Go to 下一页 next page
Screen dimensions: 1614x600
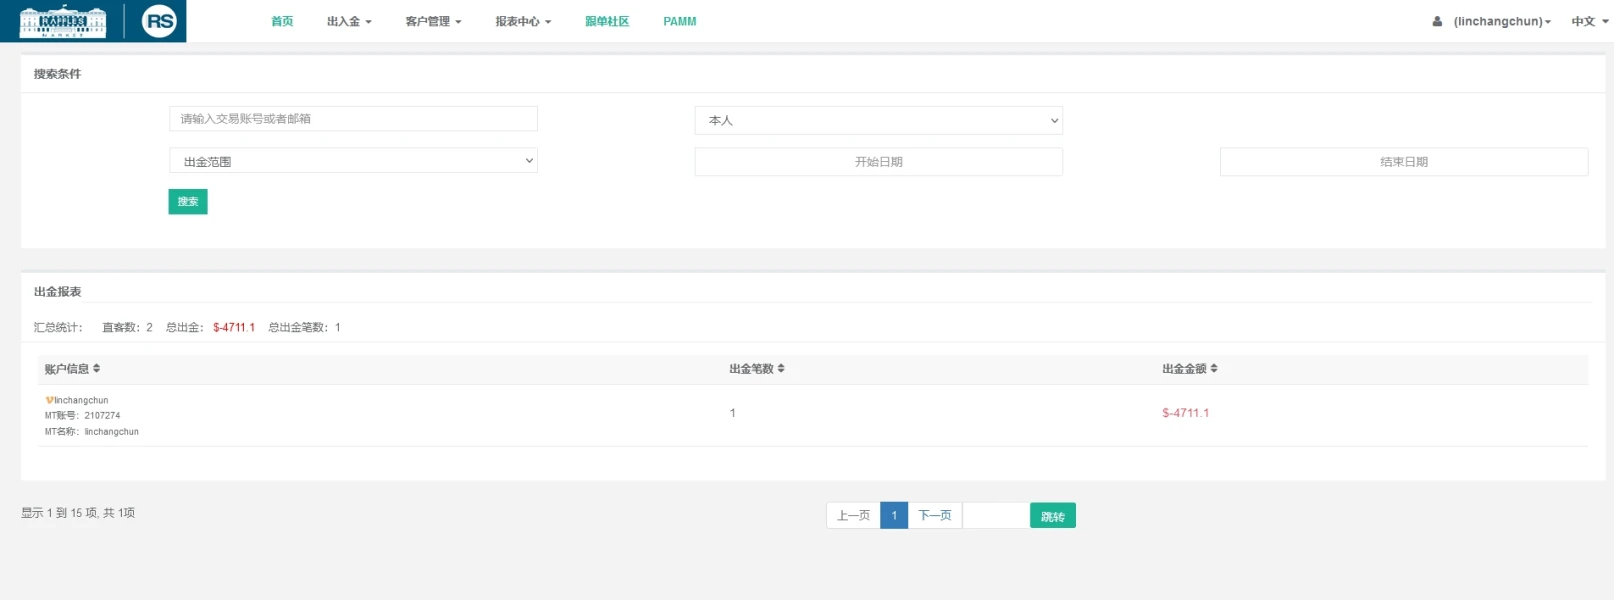(x=934, y=516)
